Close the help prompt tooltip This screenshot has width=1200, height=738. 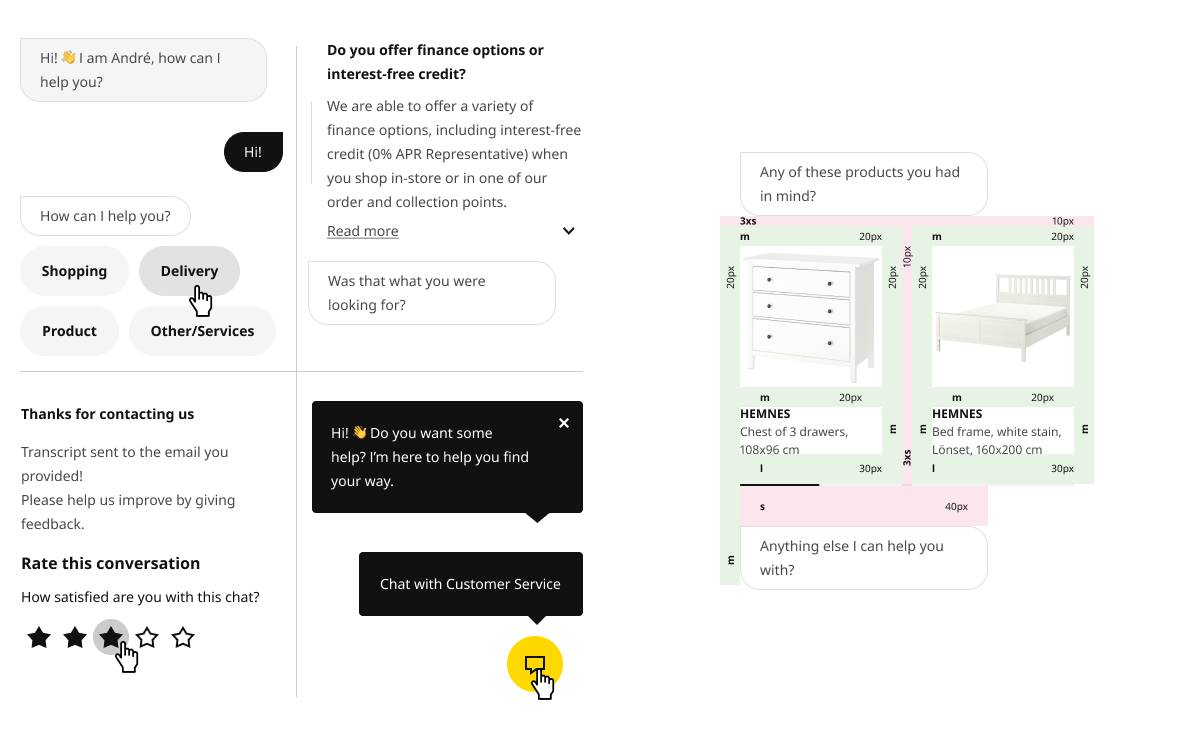coord(564,423)
